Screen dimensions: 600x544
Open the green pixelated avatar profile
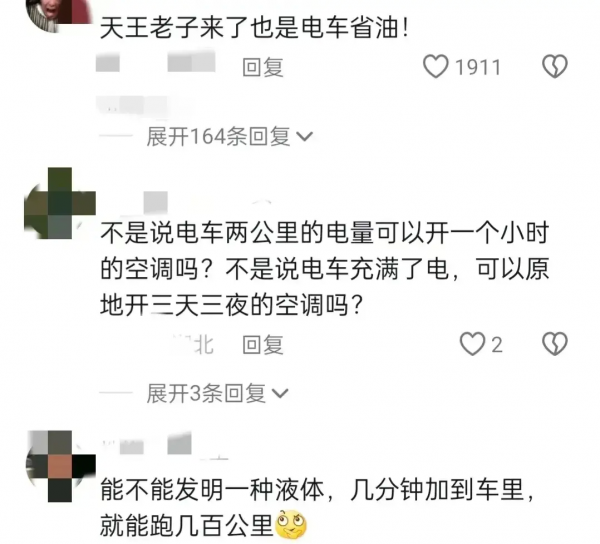point(60,203)
